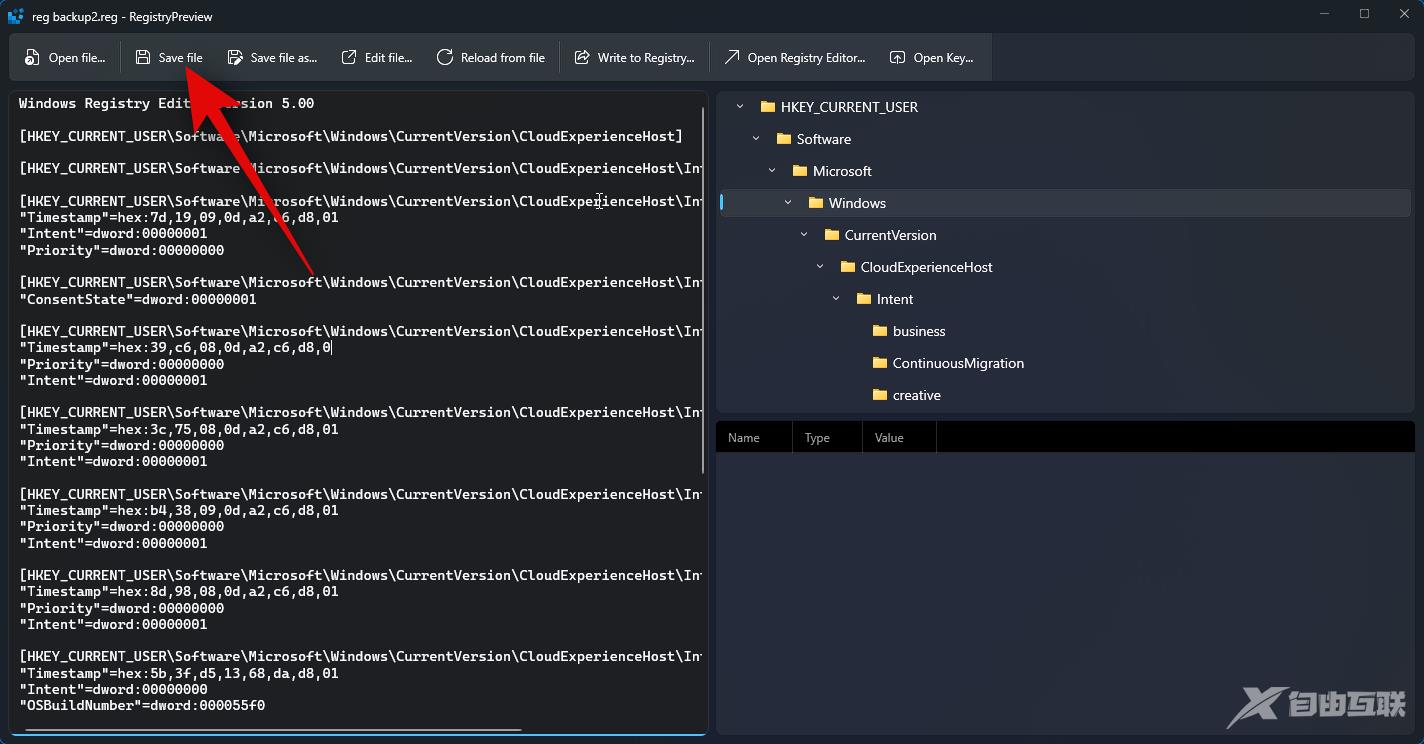
Task: Sort by the Name column header
Action: (x=744, y=438)
